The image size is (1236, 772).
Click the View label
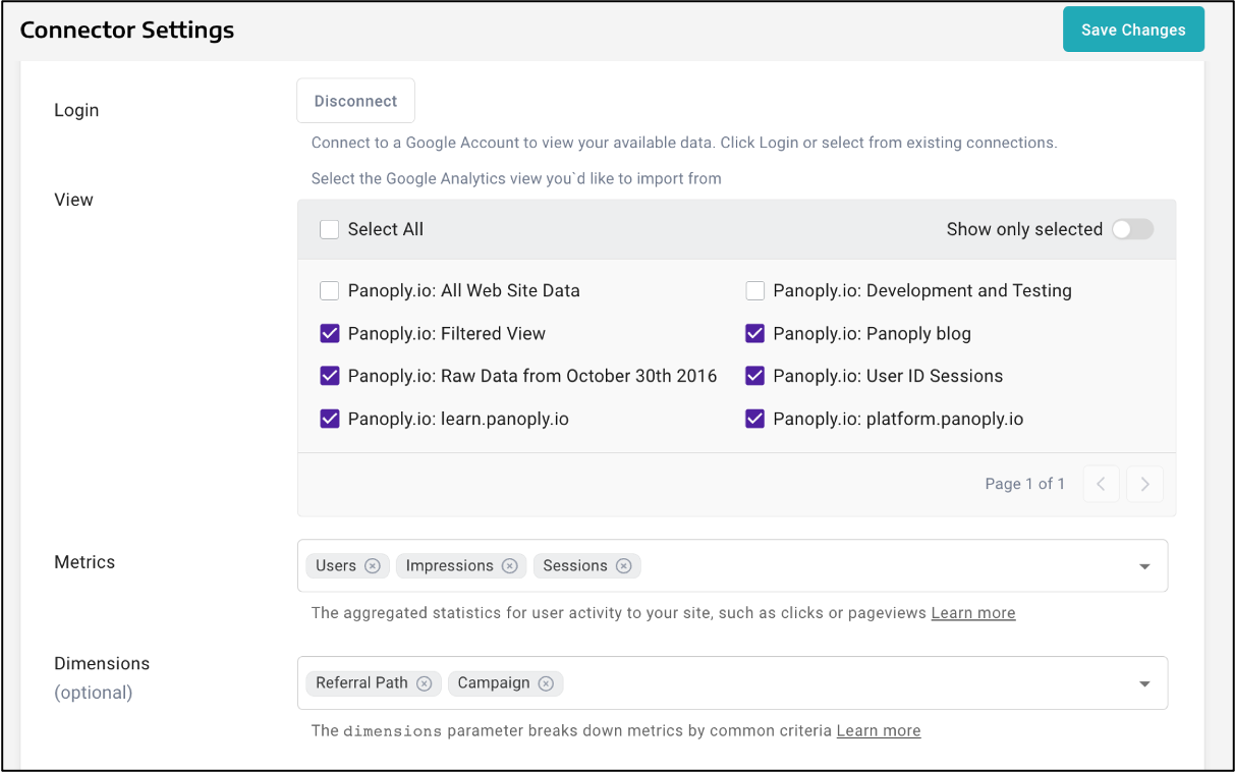[x=74, y=200]
